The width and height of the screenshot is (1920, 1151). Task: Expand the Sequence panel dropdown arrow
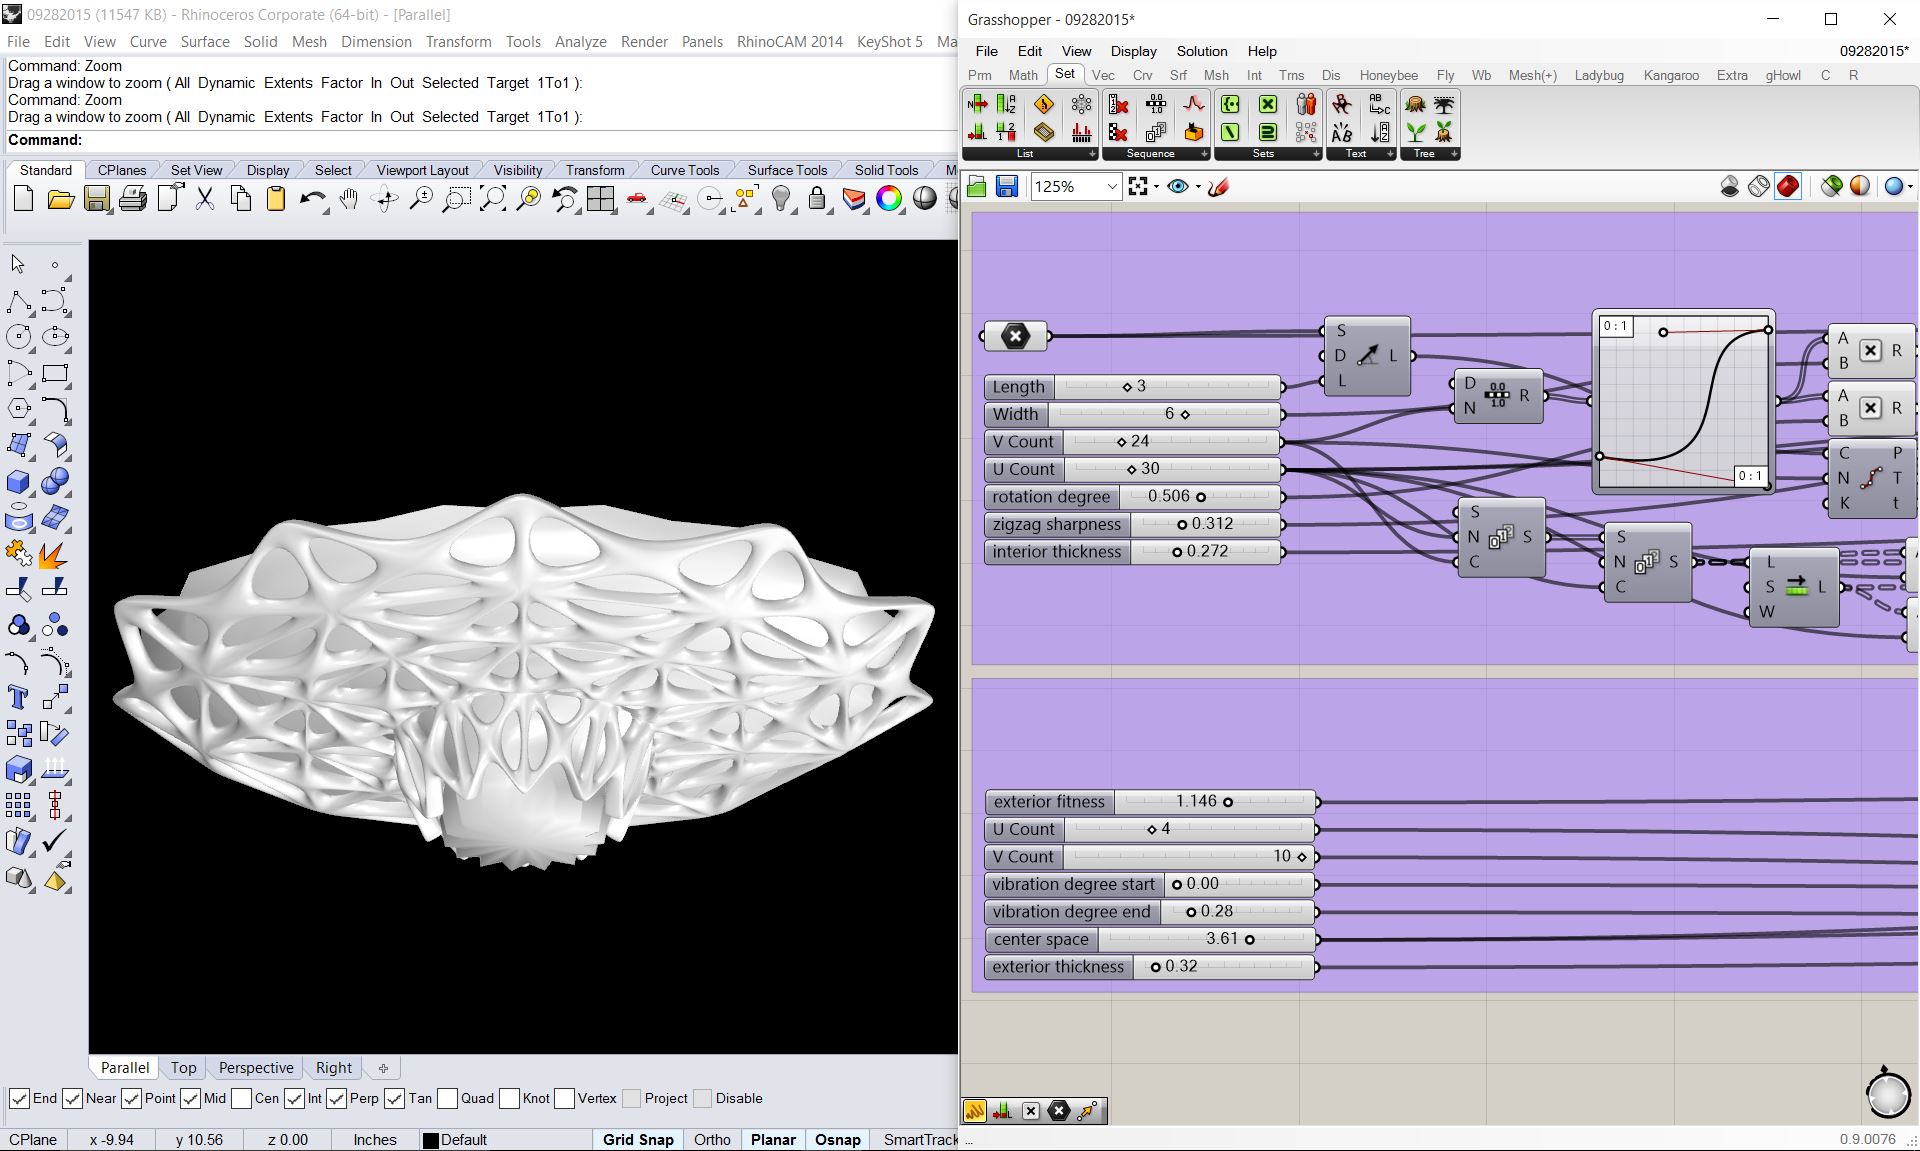[x=1204, y=154]
